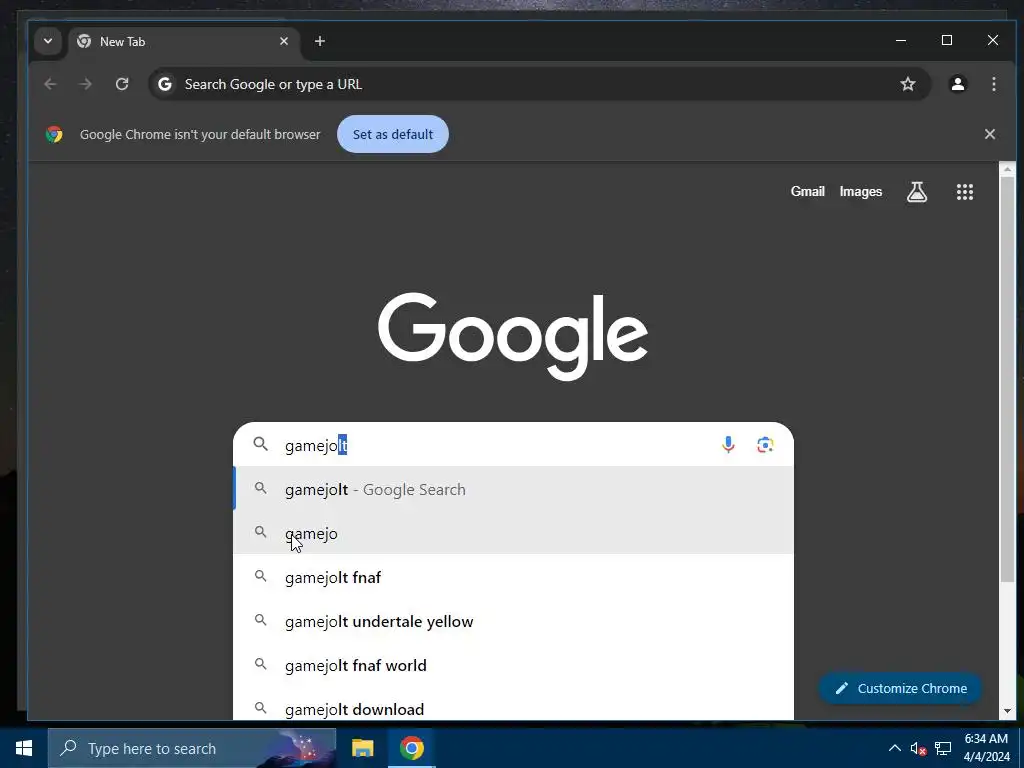This screenshot has width=1024, height=768.
Task: Maximize the Chrome window
Action: 947,40
